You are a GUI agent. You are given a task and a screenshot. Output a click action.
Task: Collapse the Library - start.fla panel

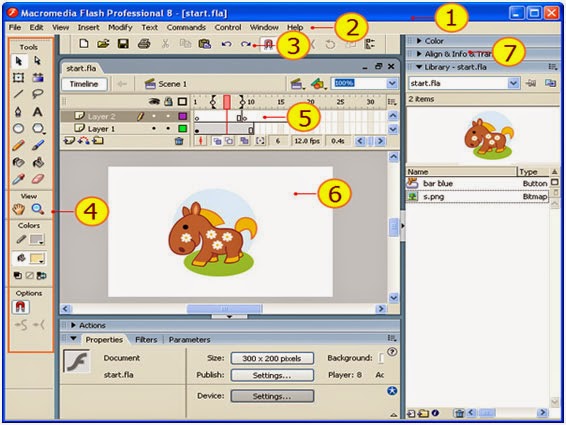pos(419,67)
